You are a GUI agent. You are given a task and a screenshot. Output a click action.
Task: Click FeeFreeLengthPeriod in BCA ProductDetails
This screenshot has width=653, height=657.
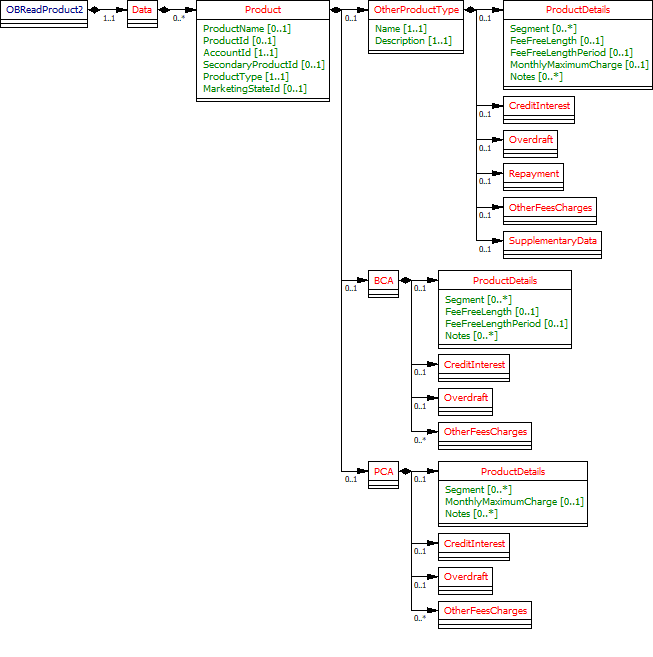tap(506, 323)
